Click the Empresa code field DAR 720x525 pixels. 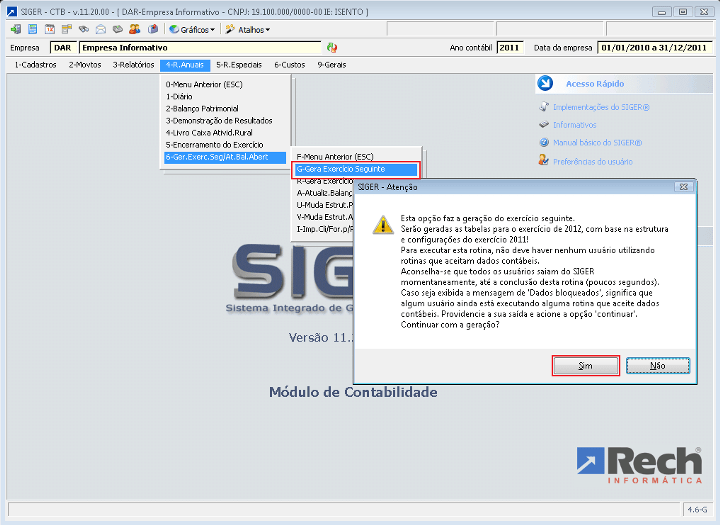point(63,48)
